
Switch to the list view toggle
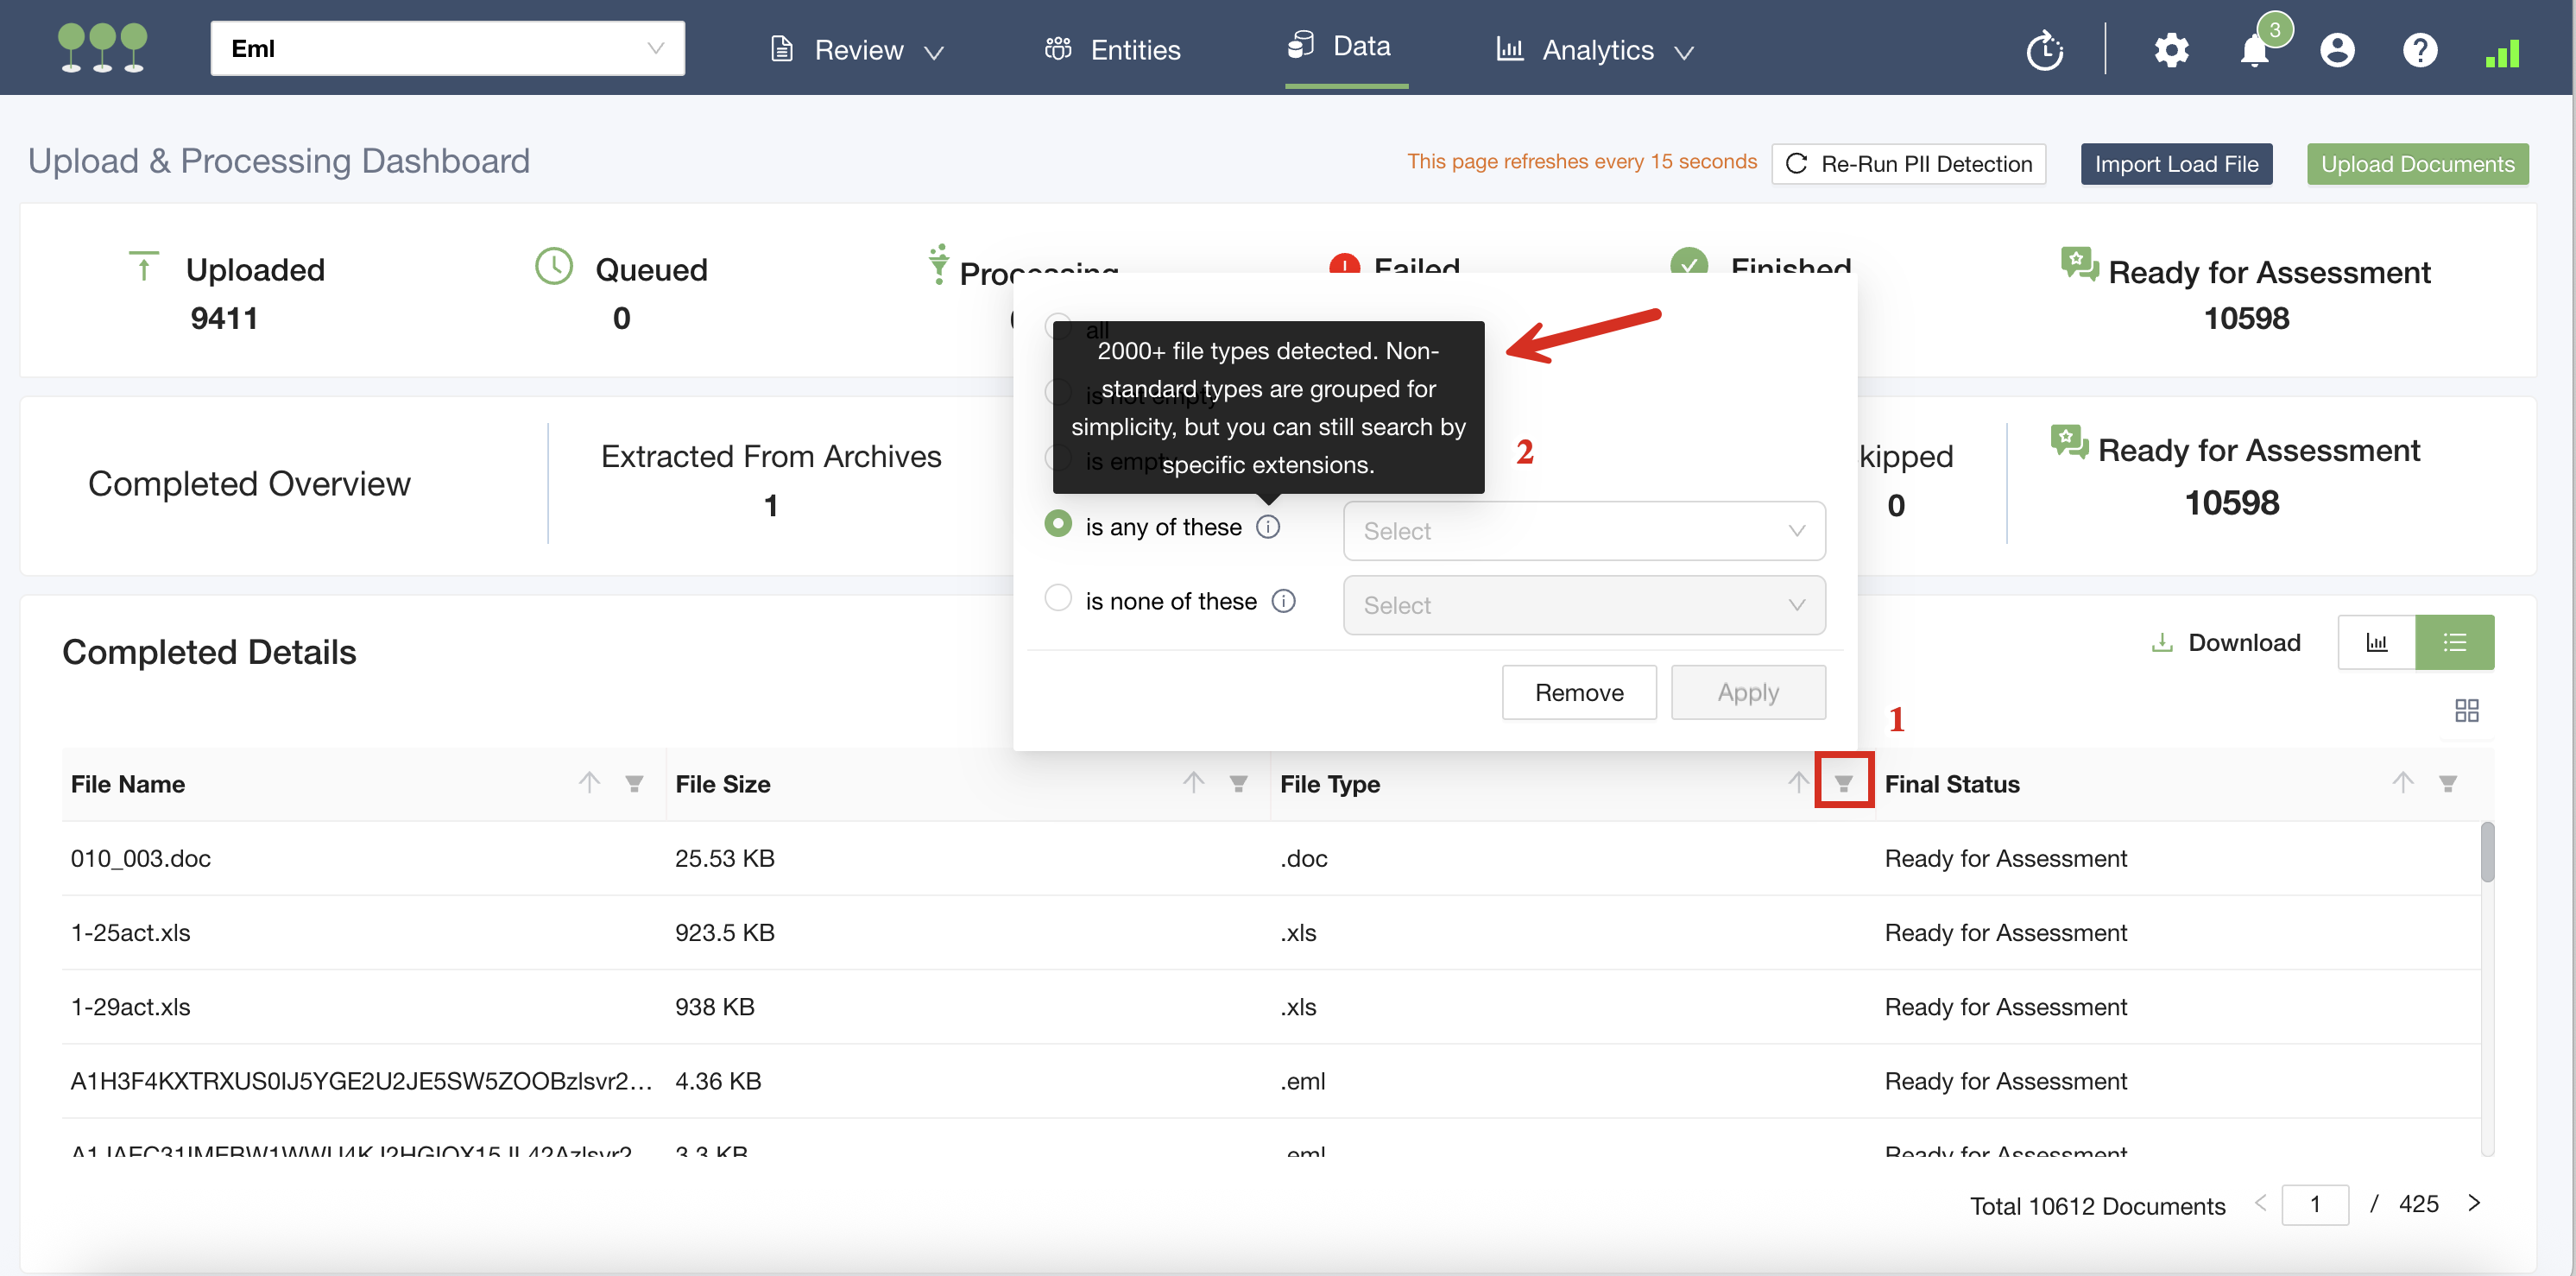[x=2454, y=642]
